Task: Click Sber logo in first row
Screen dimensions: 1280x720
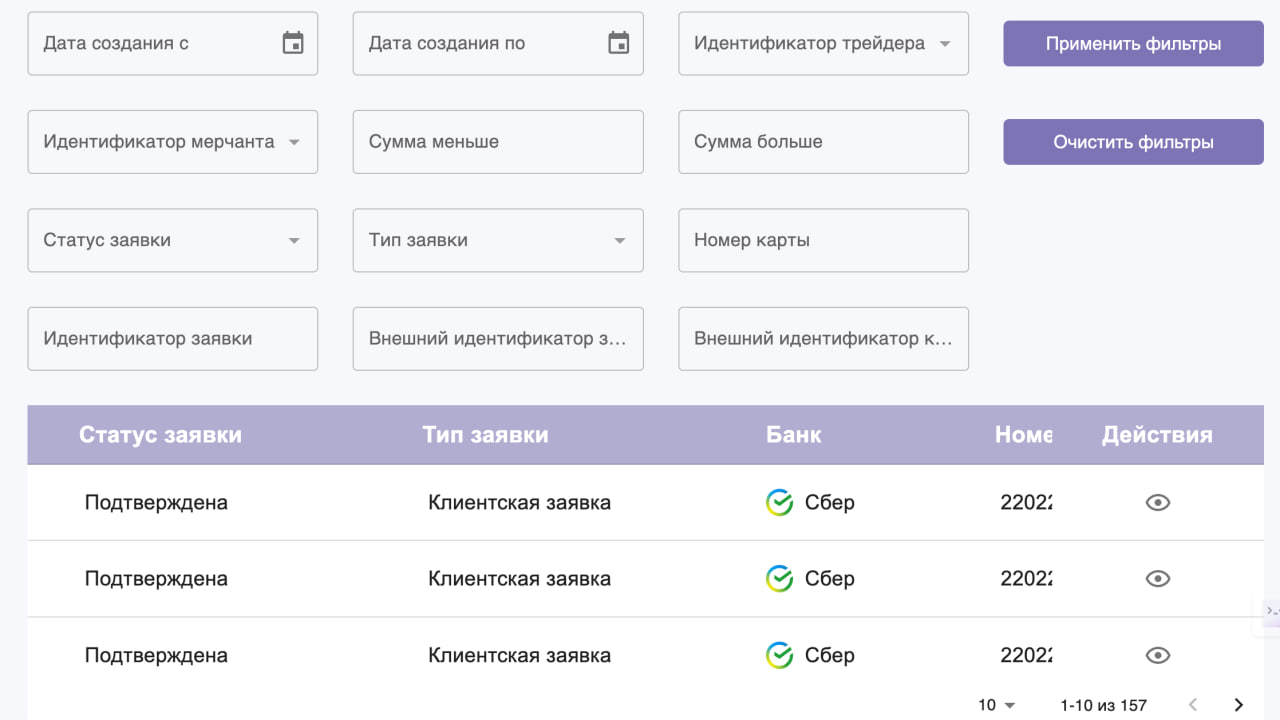Action: point(779,503)
